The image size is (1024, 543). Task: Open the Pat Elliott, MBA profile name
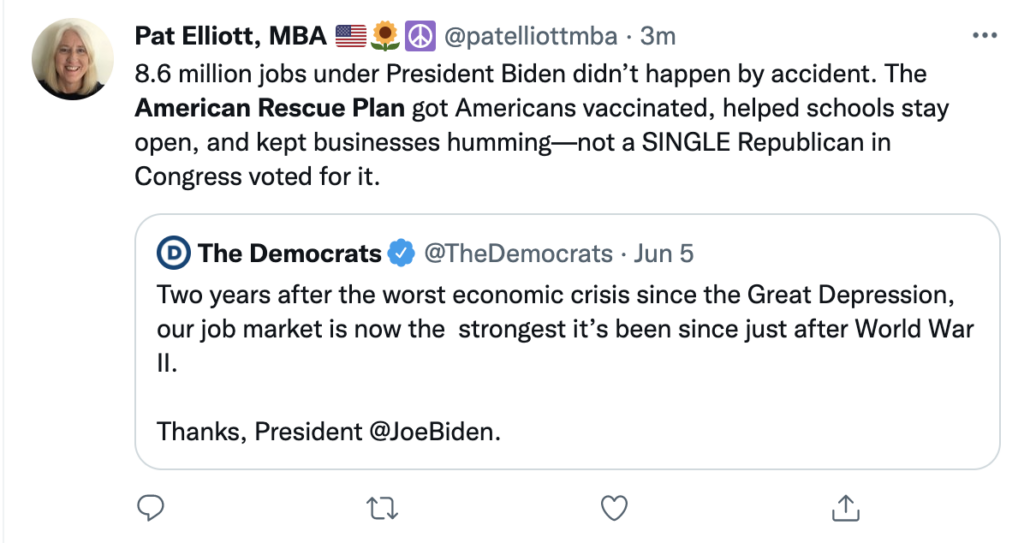click(x=231, y=37)
